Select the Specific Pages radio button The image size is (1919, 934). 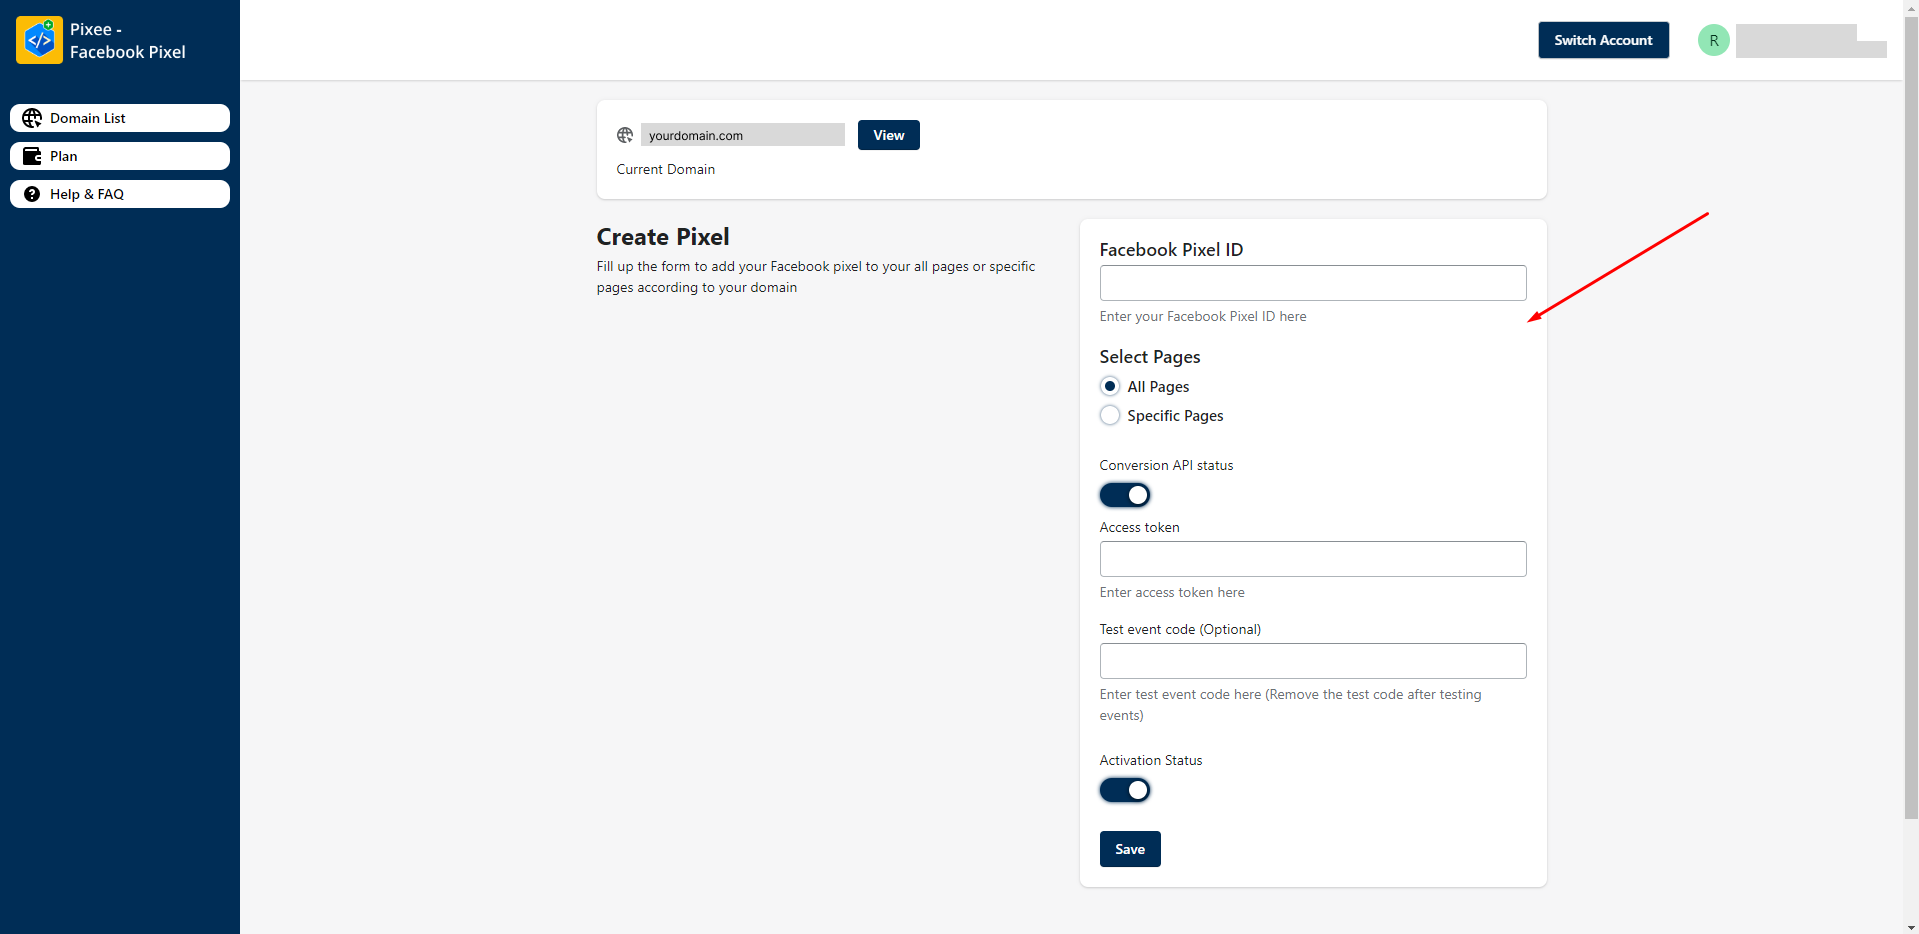pyautogui.click(x=1110, y=415)
